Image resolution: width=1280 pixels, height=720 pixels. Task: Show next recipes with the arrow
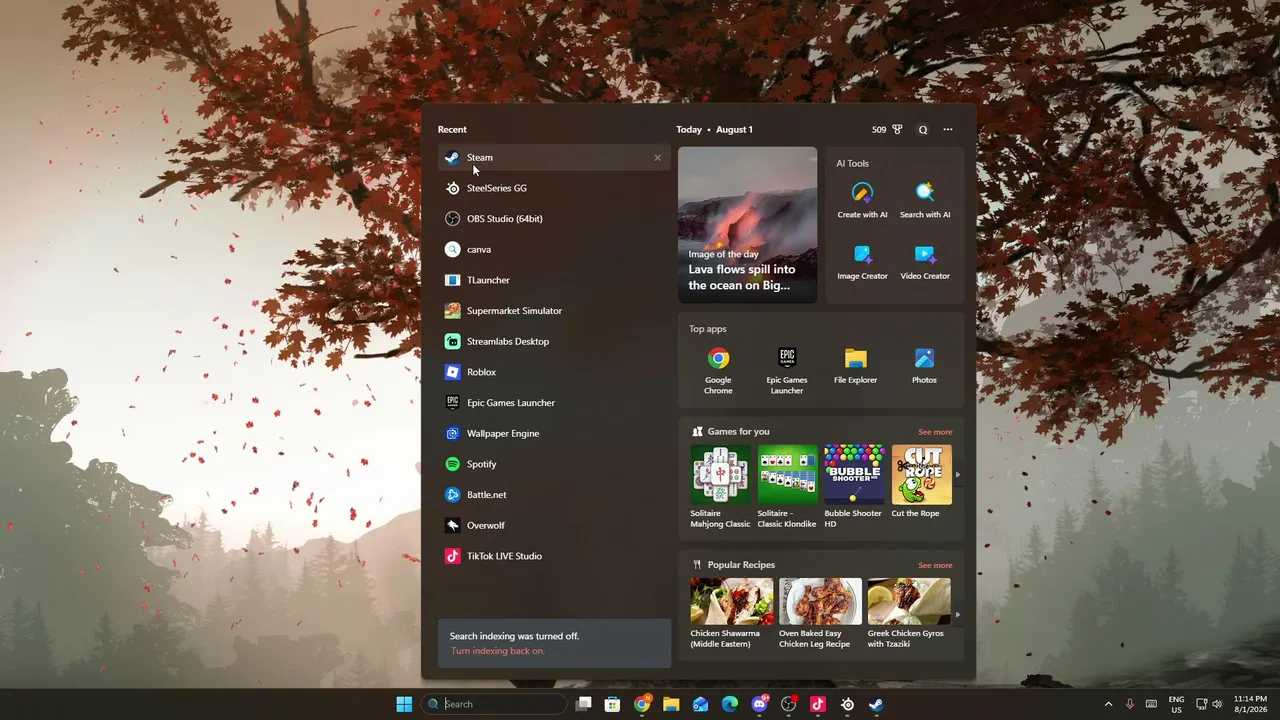tap(958, 615)
